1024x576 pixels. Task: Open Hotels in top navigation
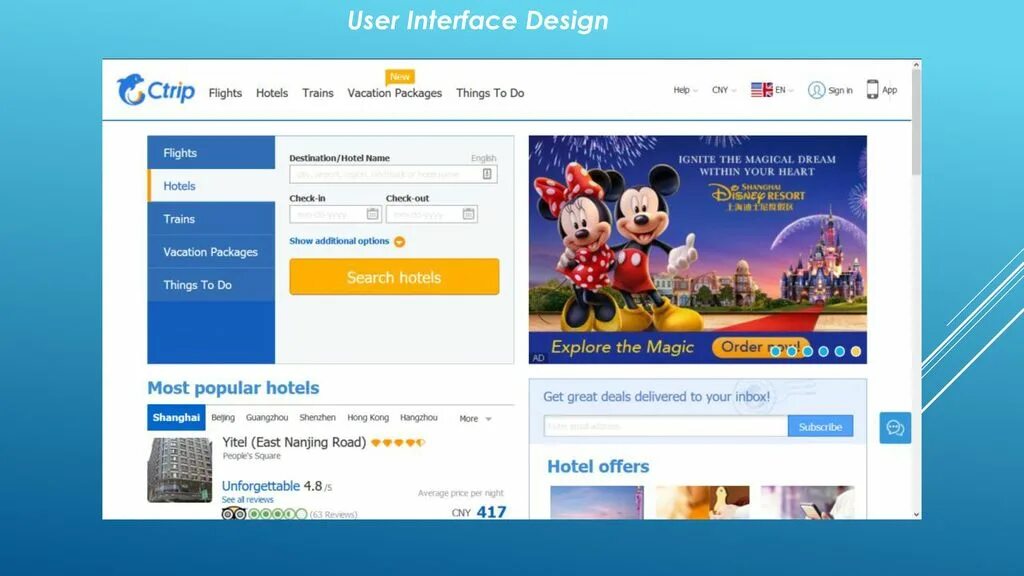pyautogui.click(x=272, y=93)
